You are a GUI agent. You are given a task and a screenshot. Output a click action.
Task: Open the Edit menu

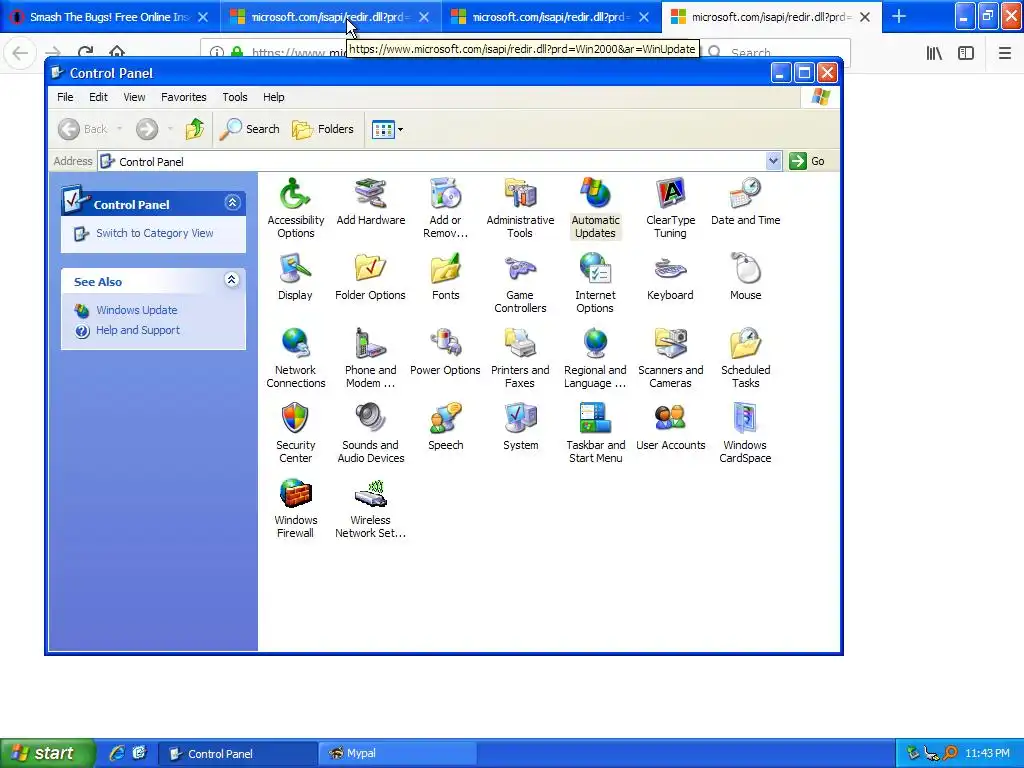[98, 97]
